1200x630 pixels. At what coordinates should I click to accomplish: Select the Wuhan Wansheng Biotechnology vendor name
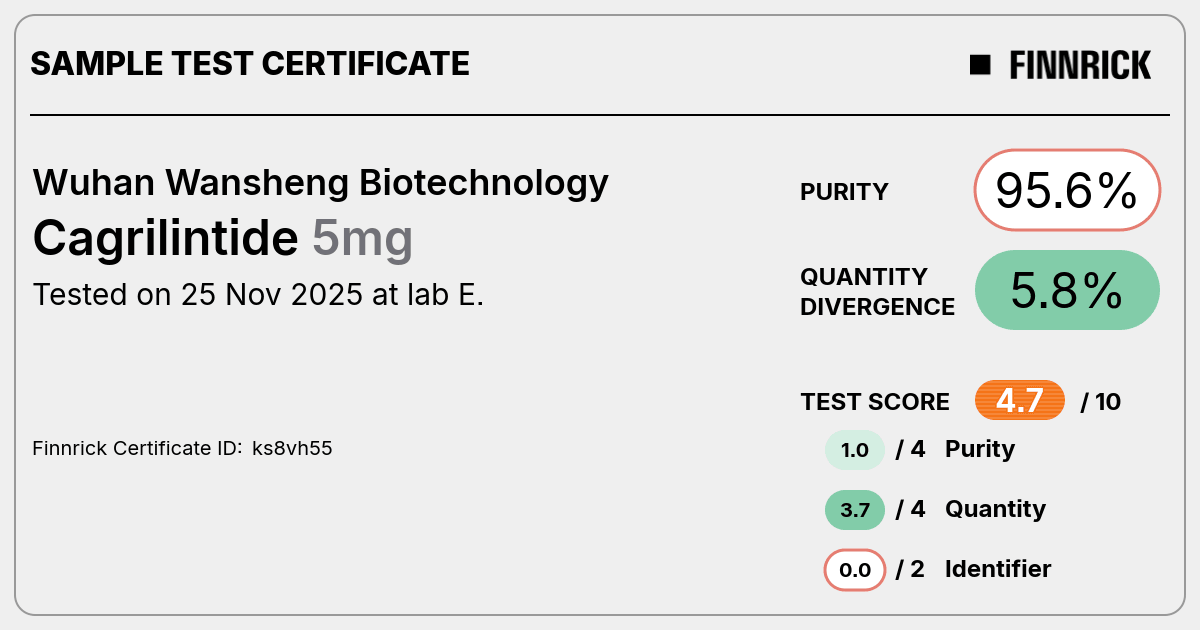click(321, 183)
